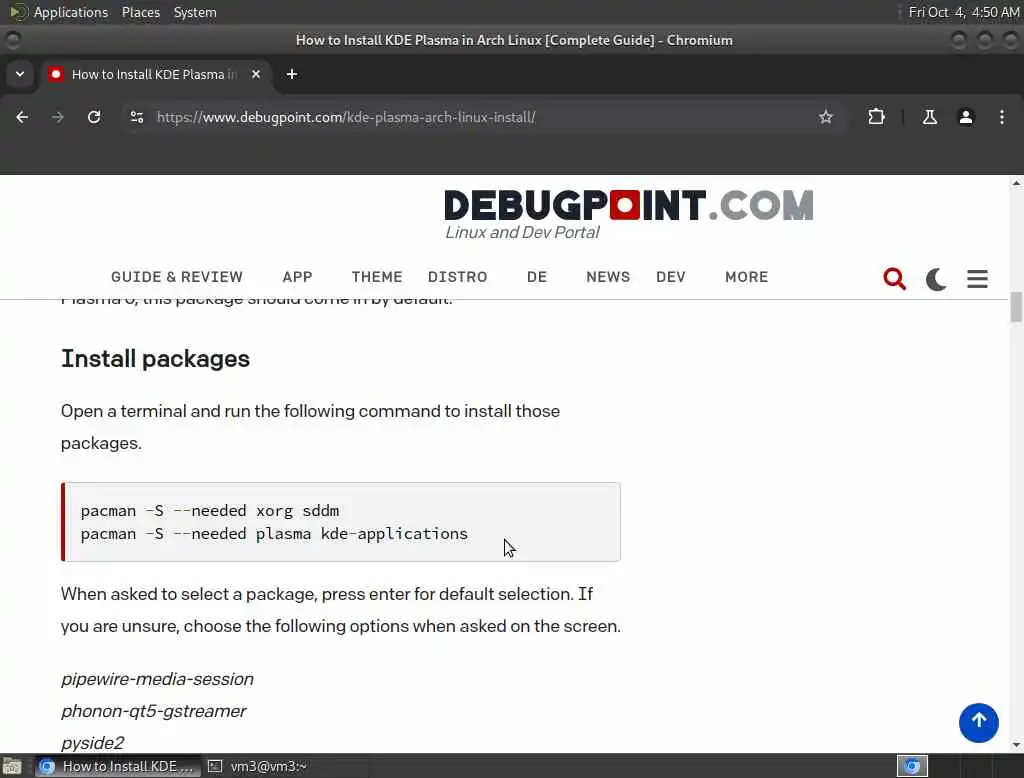The image size is (1024, 778).
Task: Expand the MORE menu
Action: tap(746, 277)
